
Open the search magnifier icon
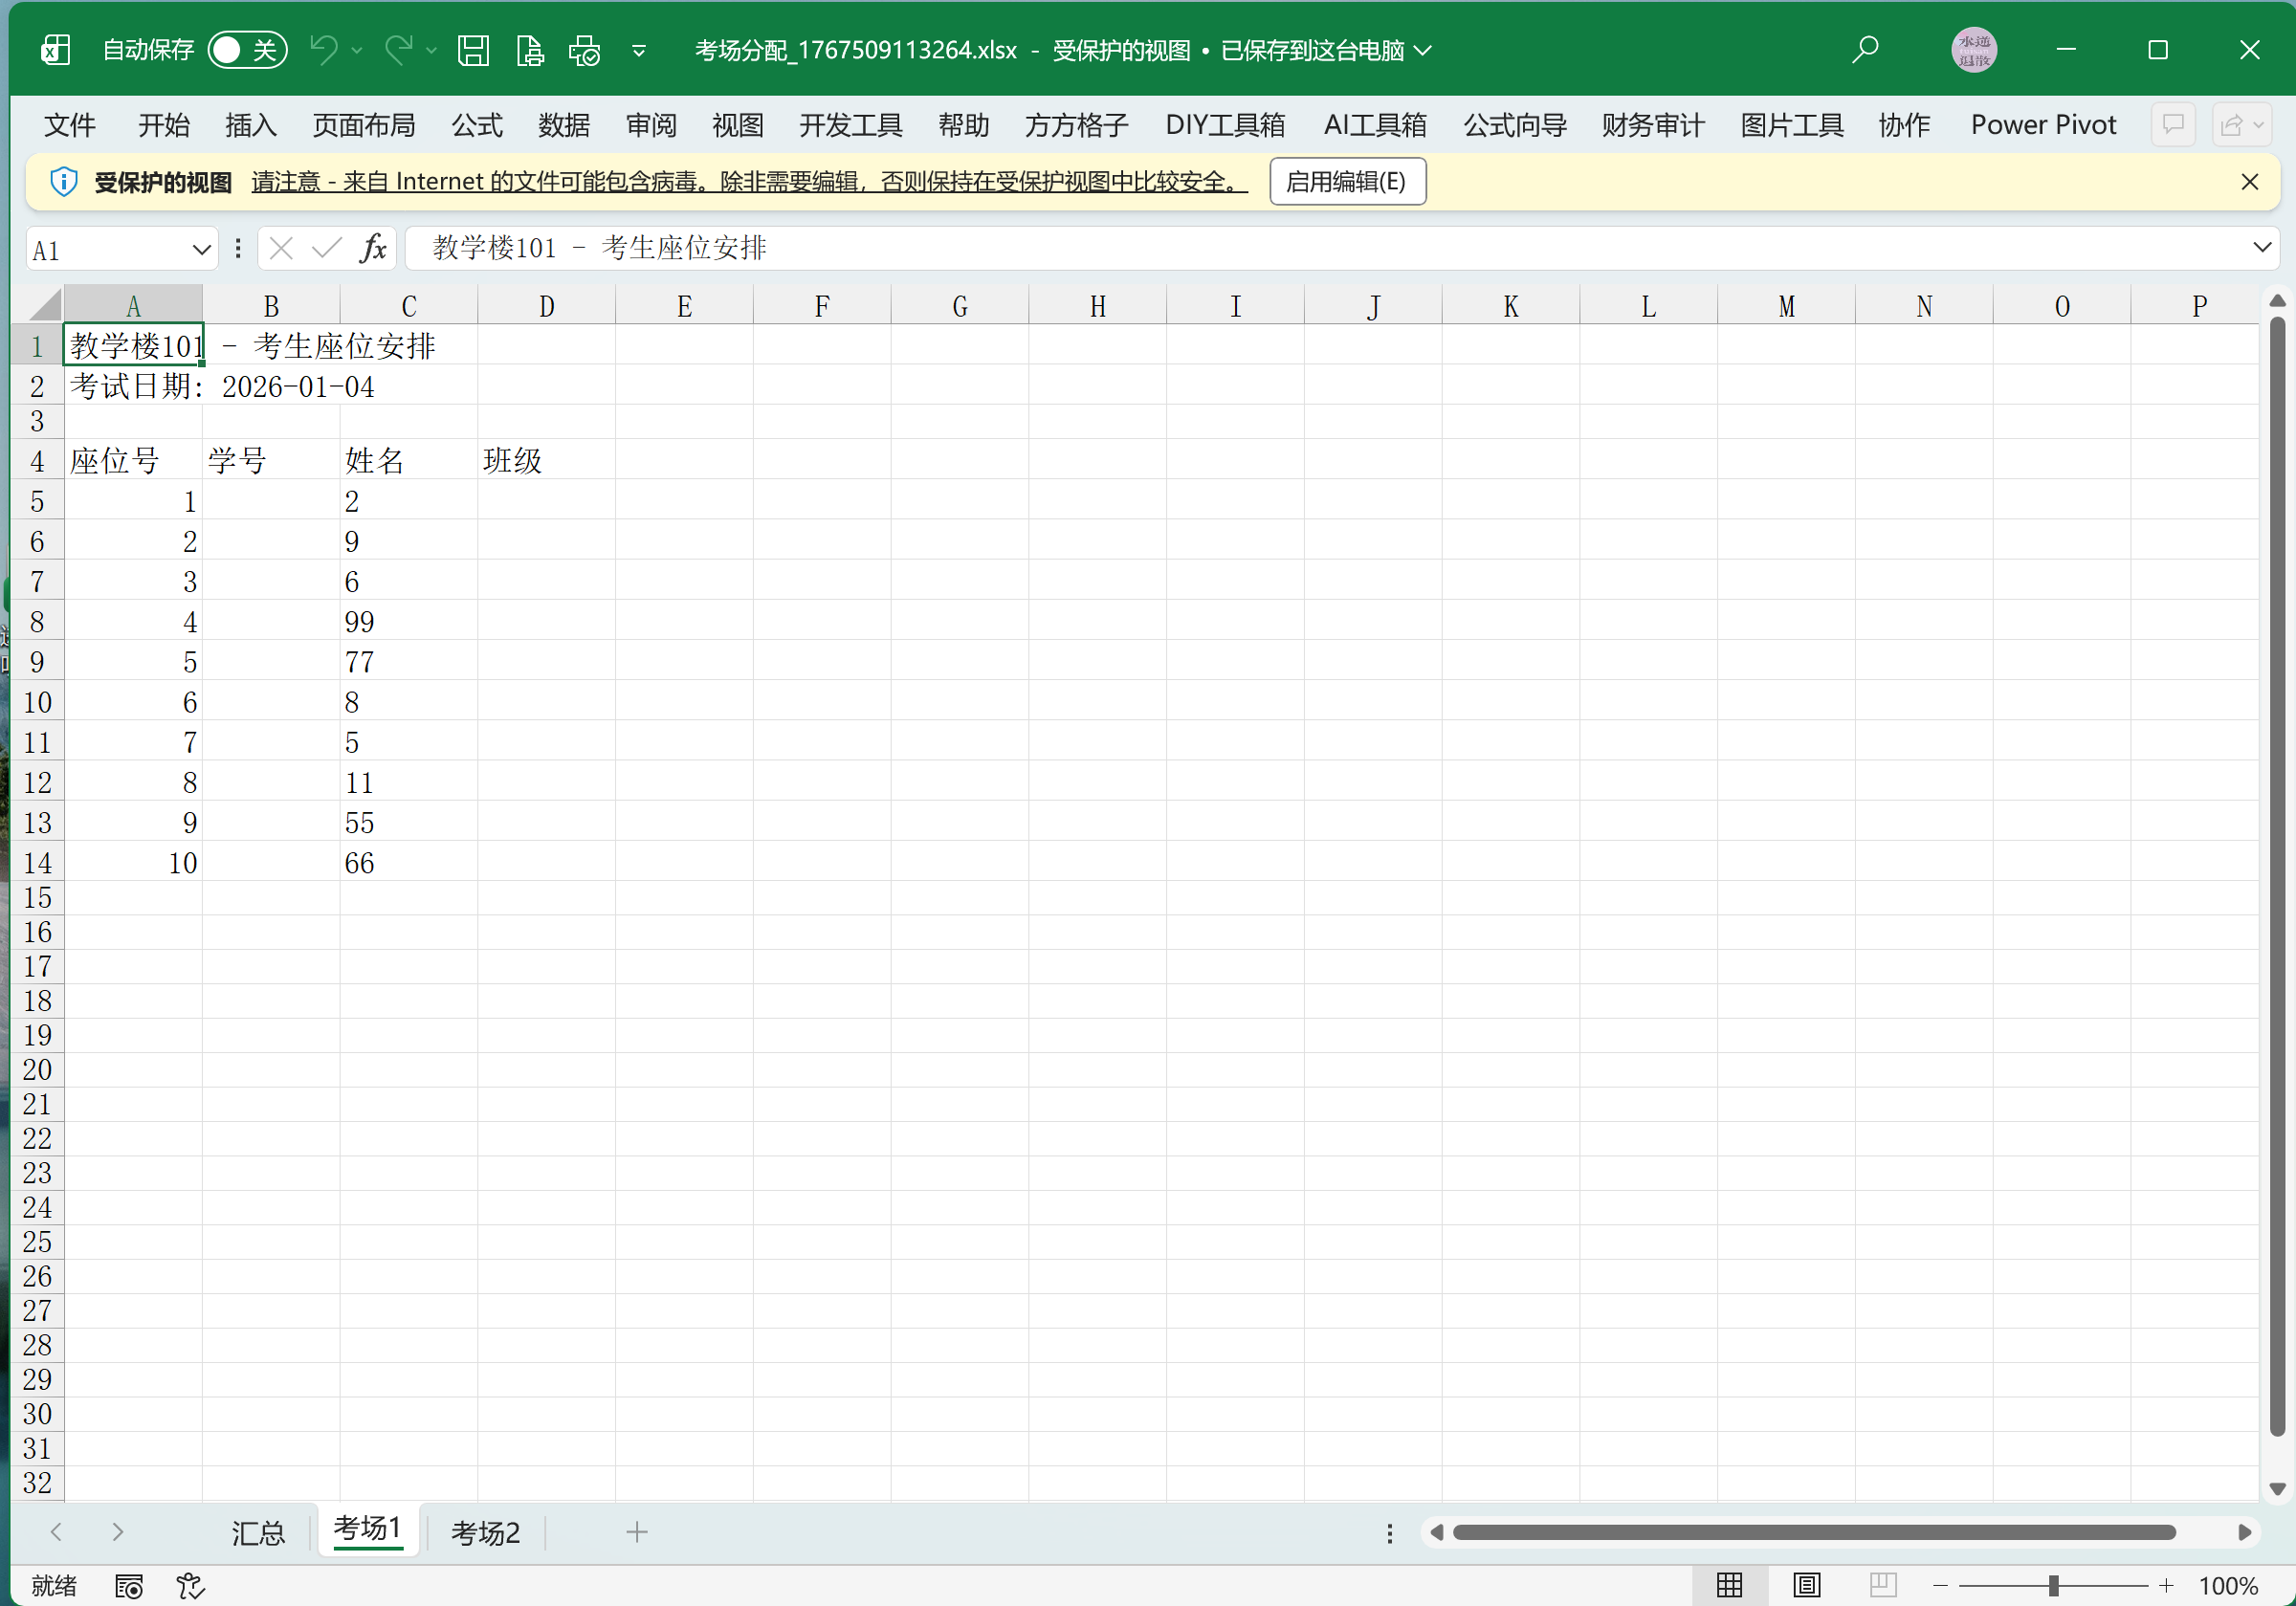1865,50
